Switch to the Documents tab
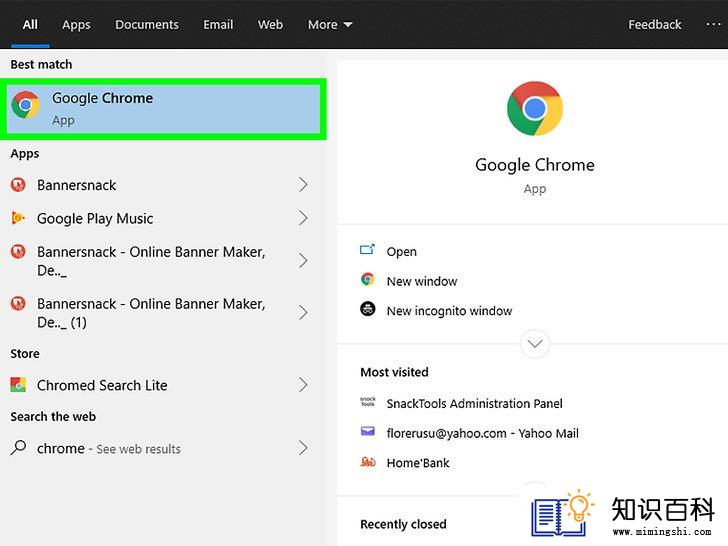728x546 pixels. [x=147, y=25]
